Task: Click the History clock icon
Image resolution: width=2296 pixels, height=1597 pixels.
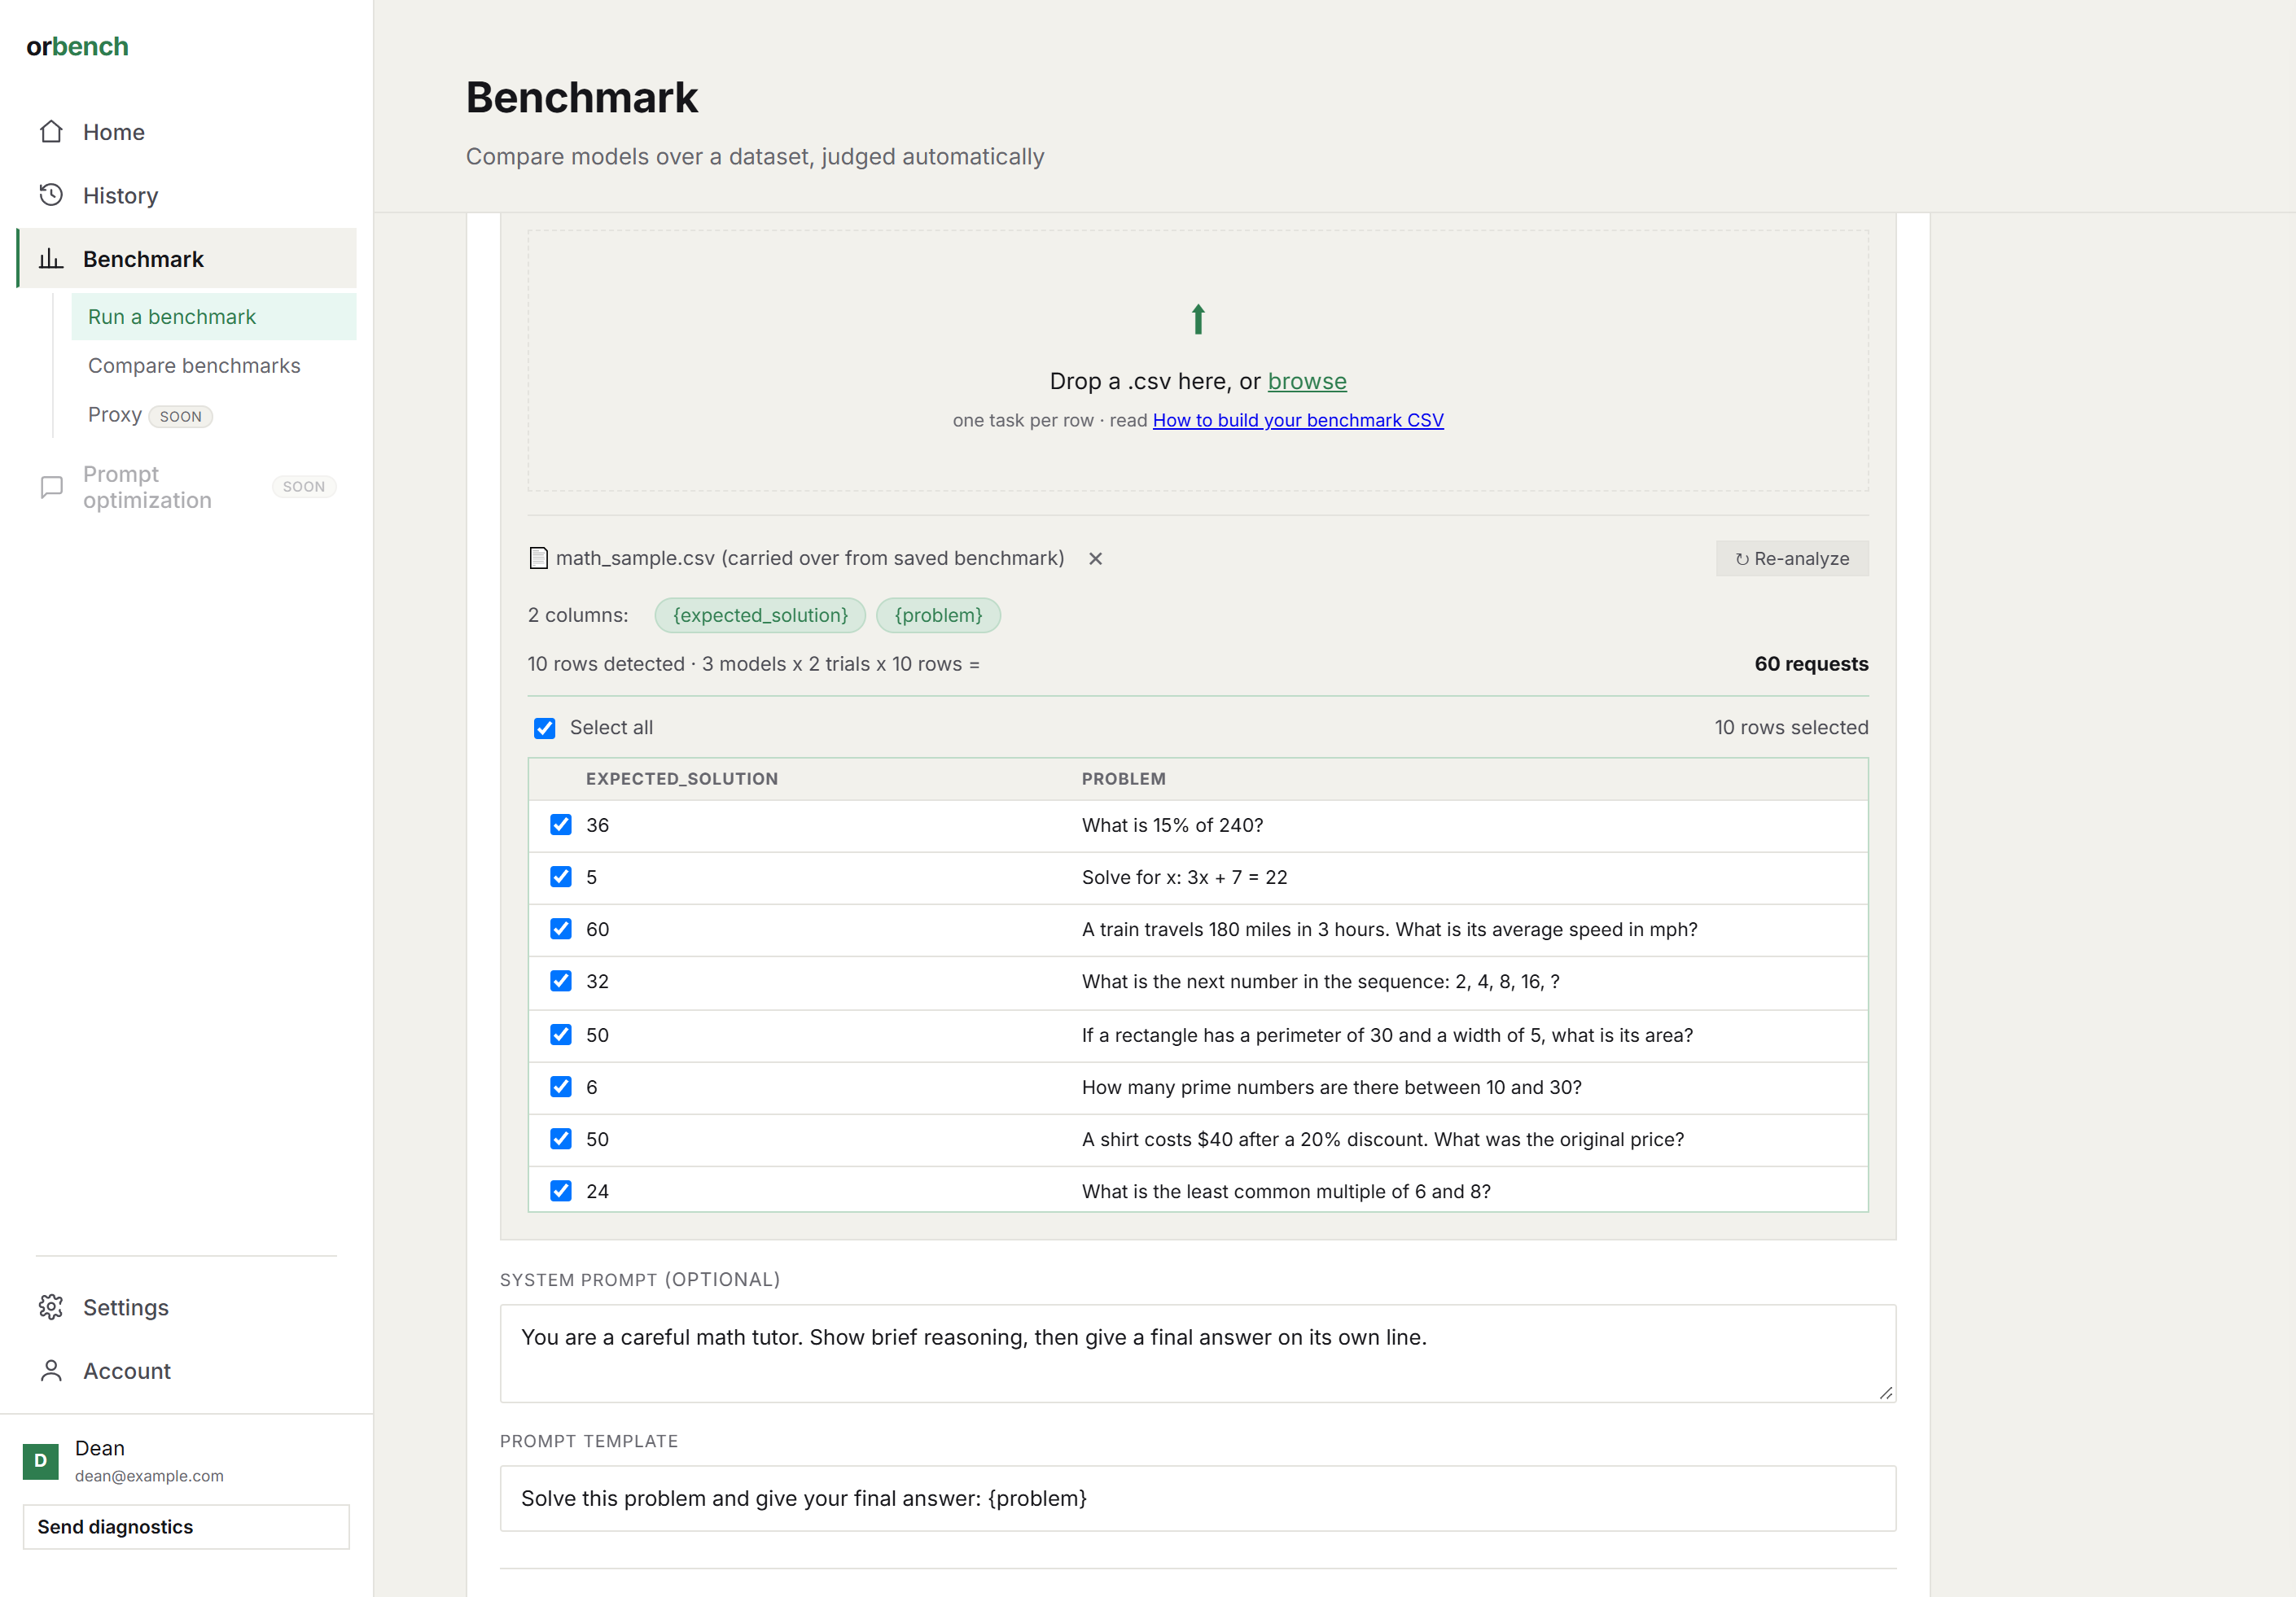Action: [51, 195]
